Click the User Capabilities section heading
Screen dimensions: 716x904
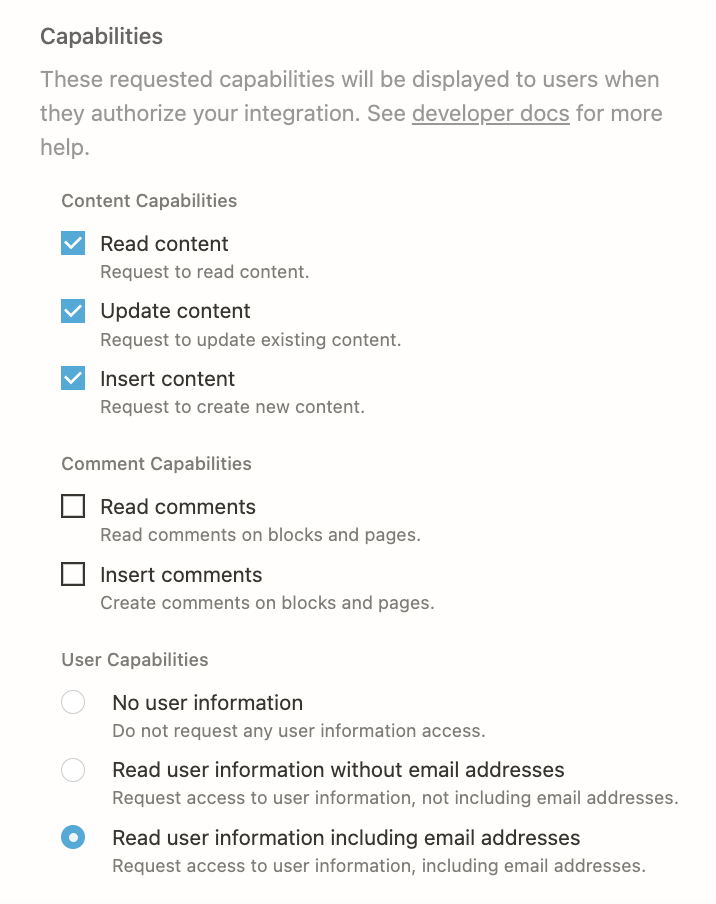coord(135,659)
